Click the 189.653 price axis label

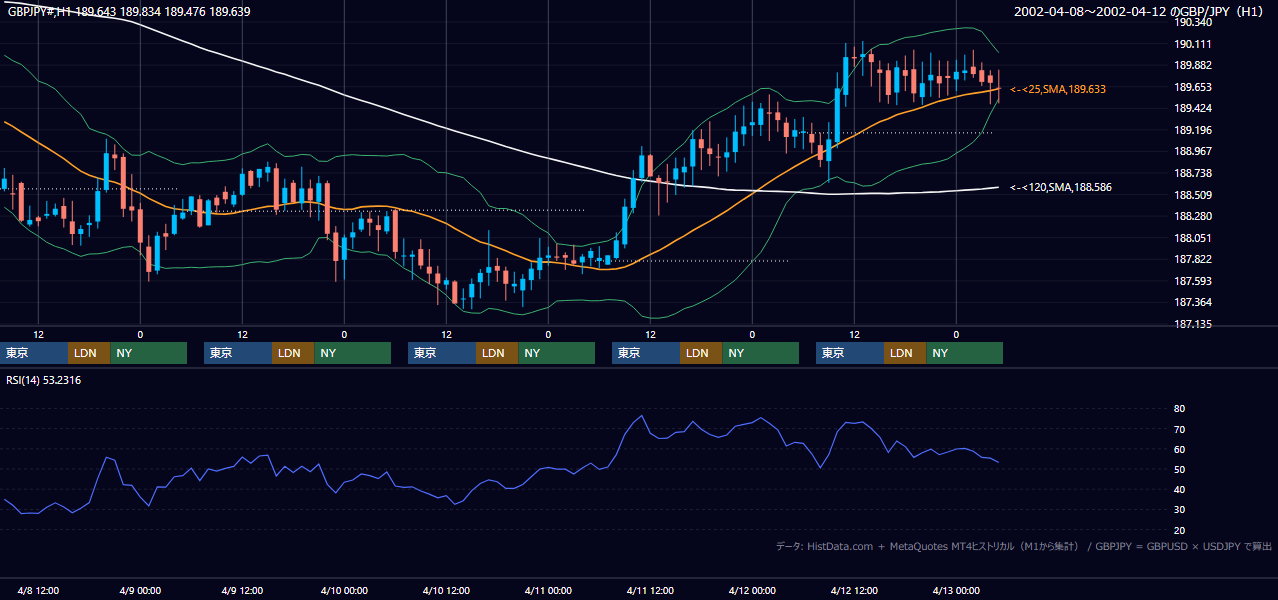tap(1195, 87)
